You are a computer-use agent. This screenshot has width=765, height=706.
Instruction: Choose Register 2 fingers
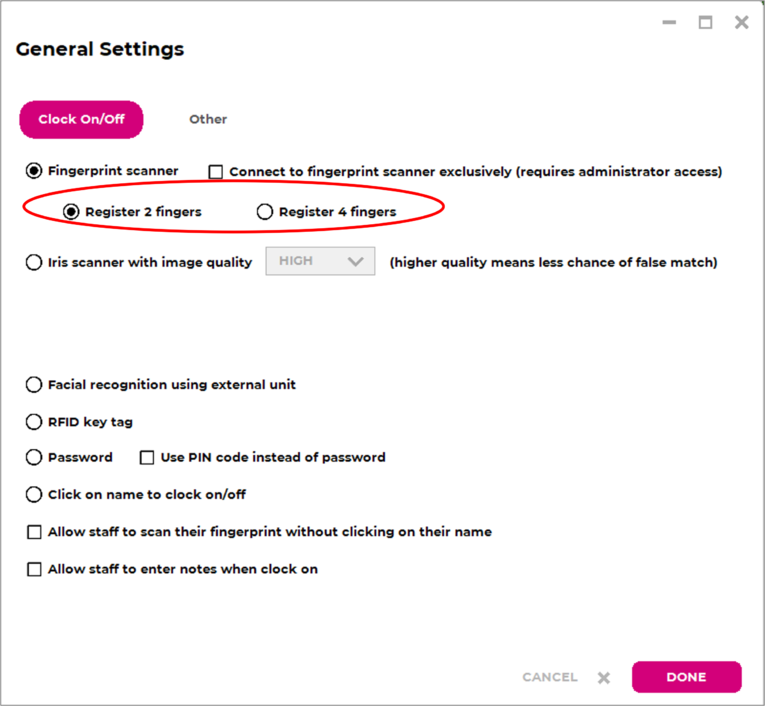point(71,212)
